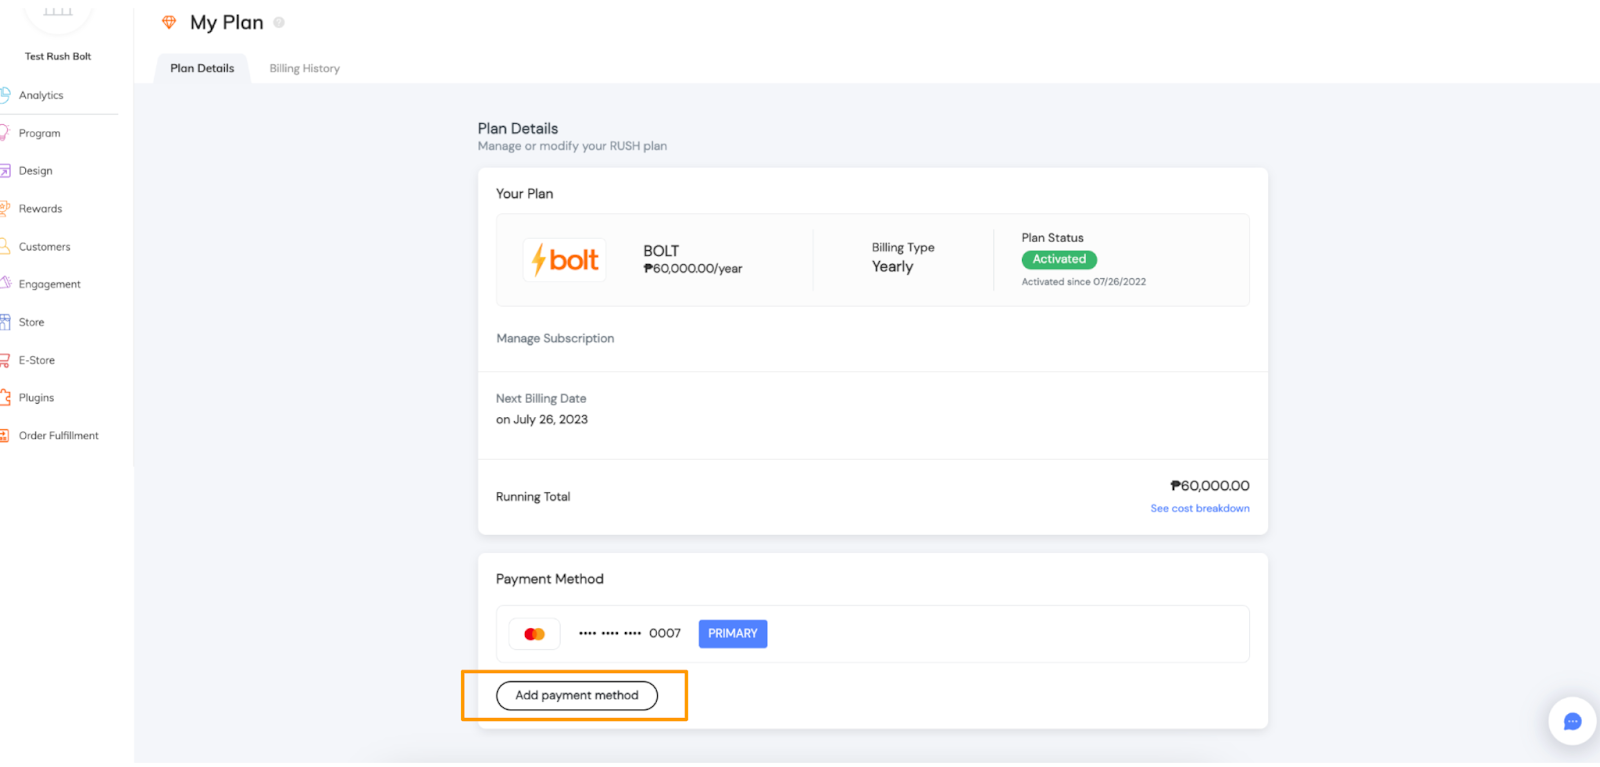The width and height of the screenshot is (1600, 767).
Task: Click the Program icon in sidebar
Action: click(x=5, y=133)
